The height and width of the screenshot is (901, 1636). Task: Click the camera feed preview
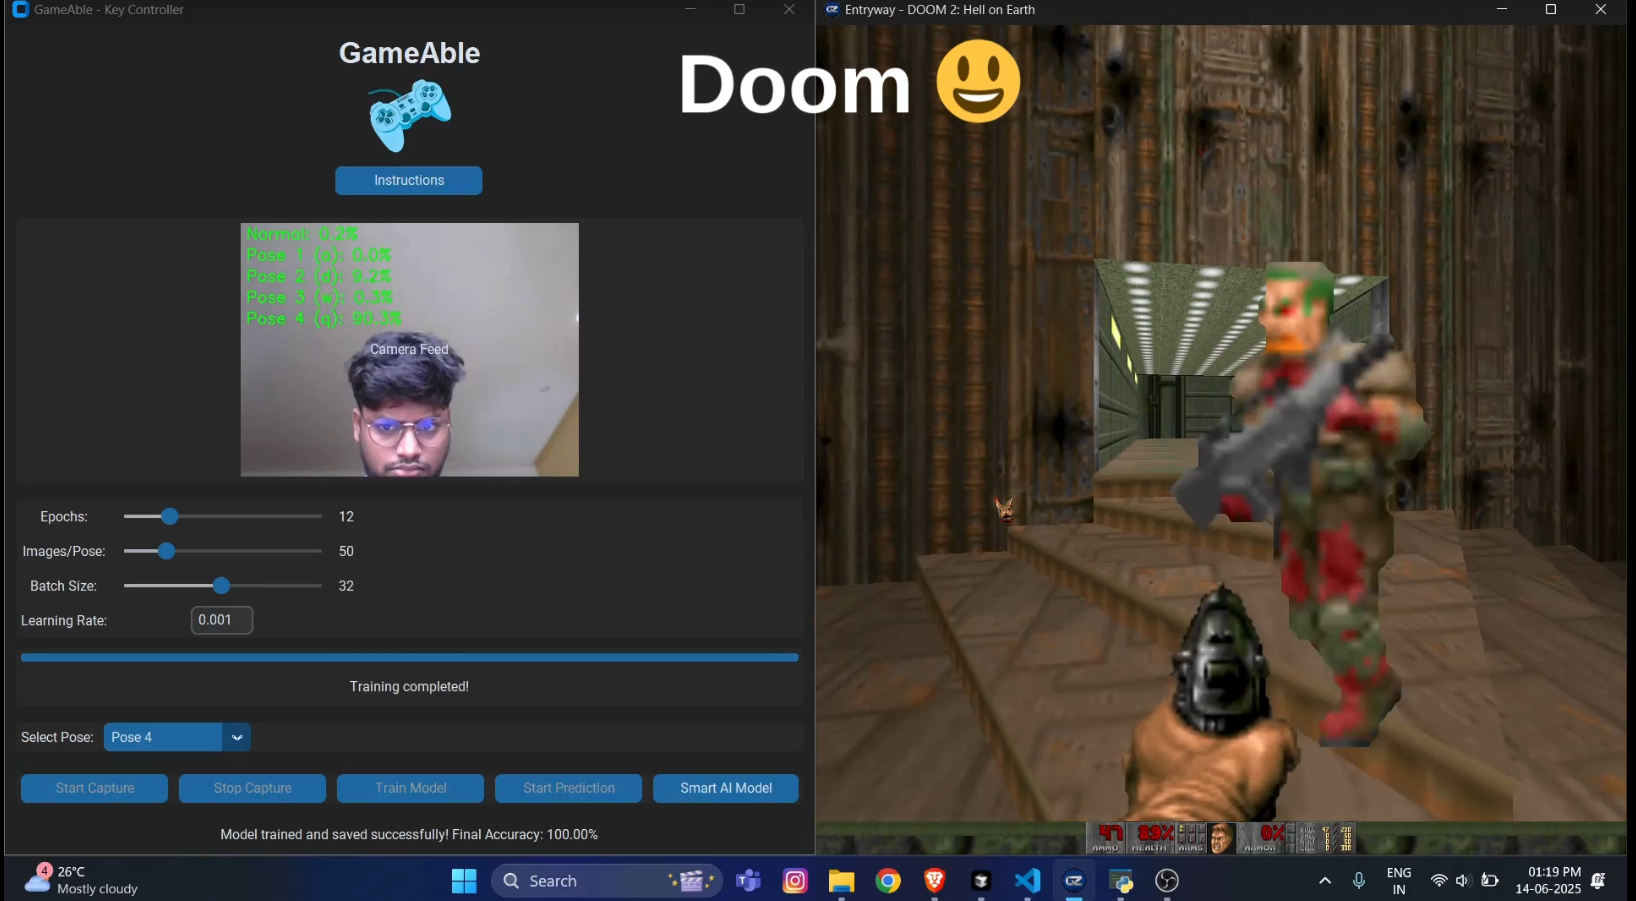coord(409,349)
